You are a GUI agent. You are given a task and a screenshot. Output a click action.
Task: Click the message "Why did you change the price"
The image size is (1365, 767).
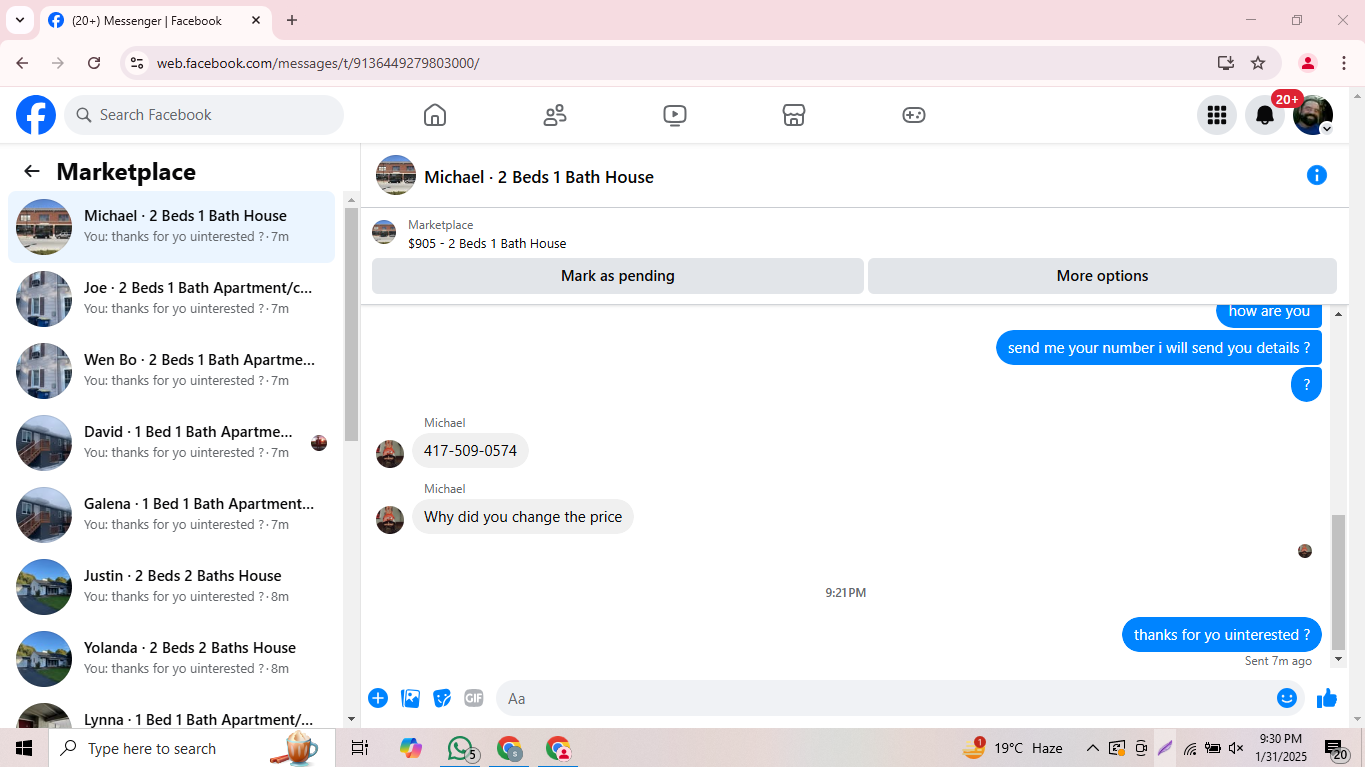pyautogui.click(x=523, y=517)
